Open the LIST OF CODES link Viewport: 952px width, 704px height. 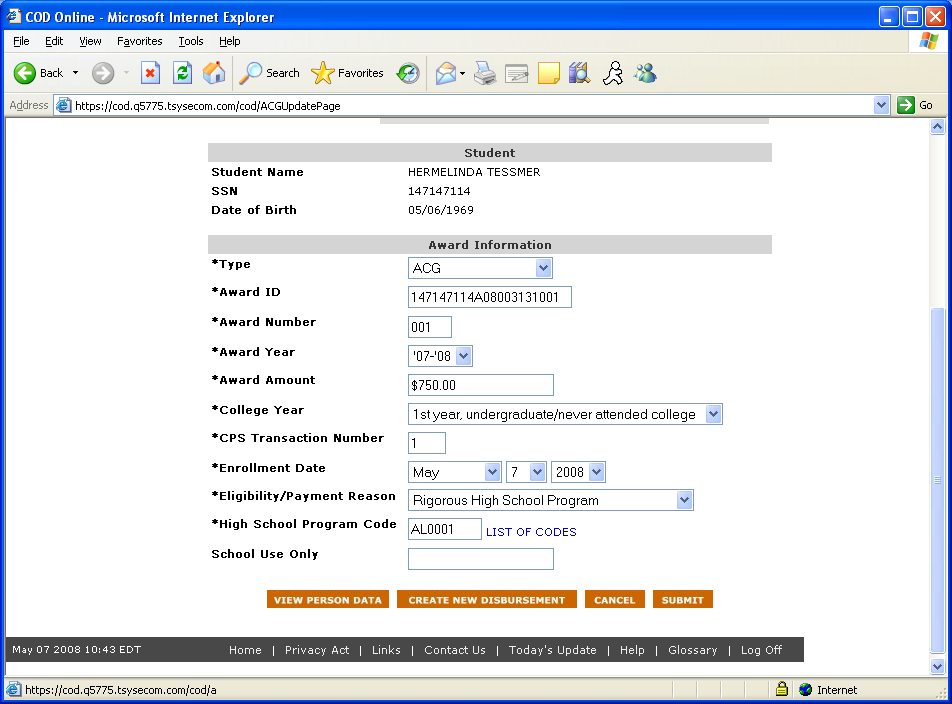pyautogui.click(x=531, y=532)
